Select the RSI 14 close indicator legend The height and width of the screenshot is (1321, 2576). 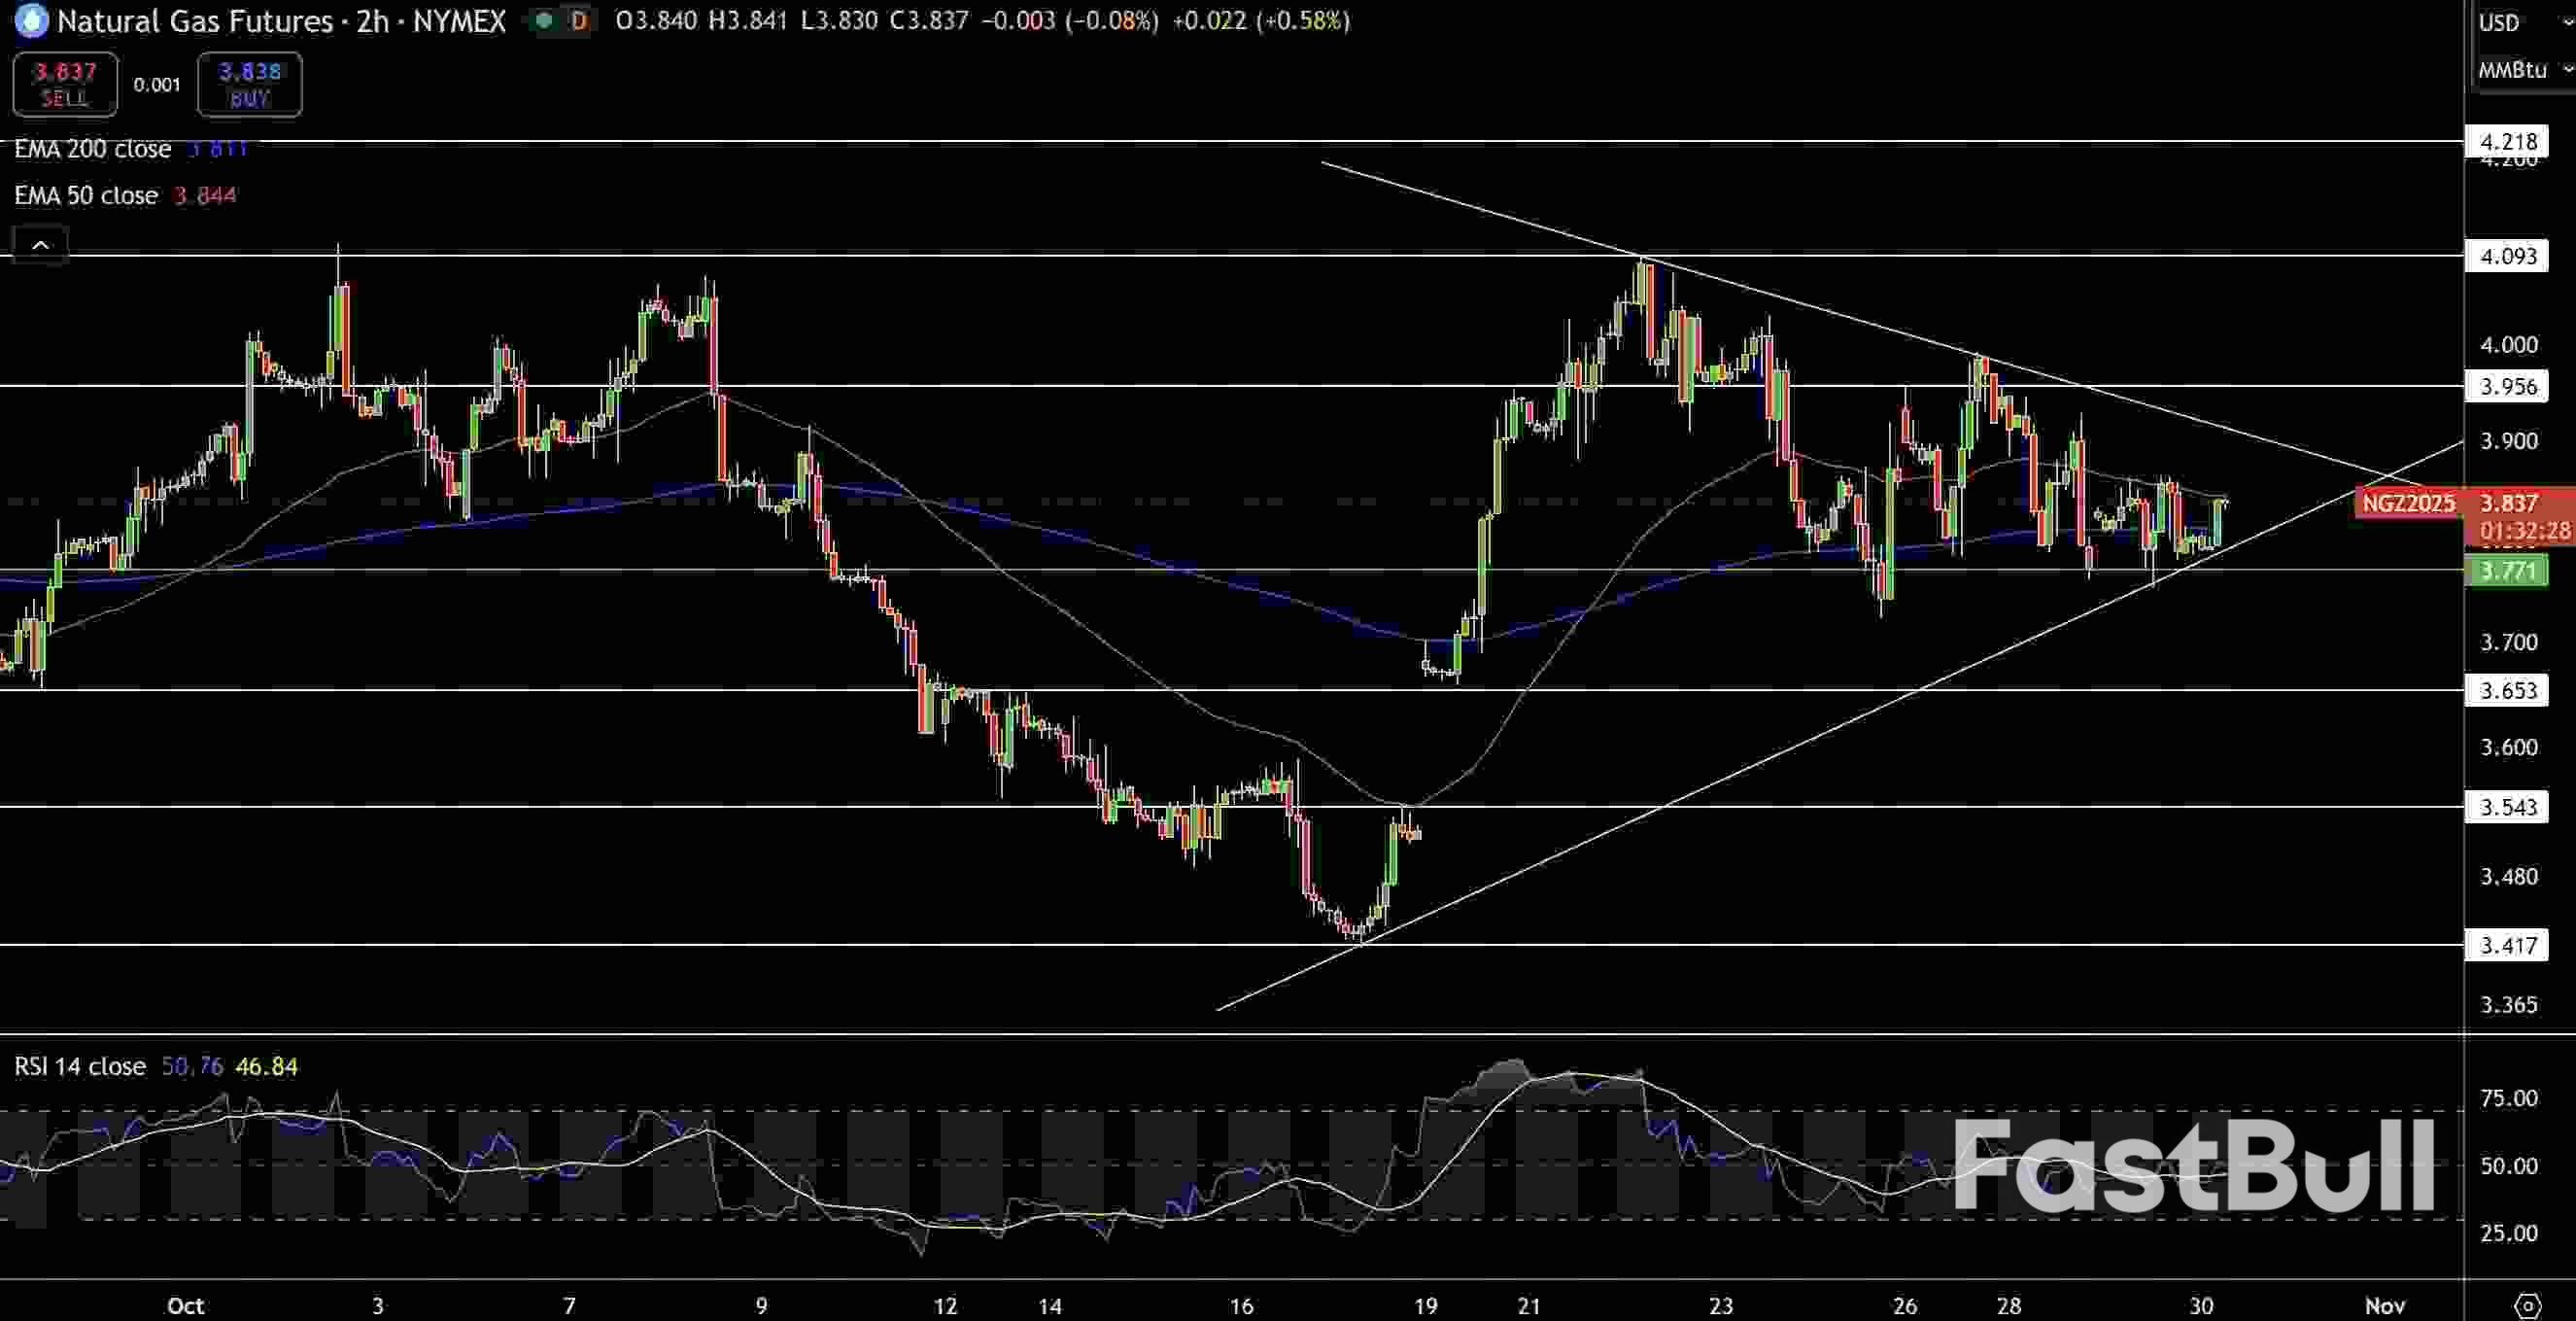80,1066
